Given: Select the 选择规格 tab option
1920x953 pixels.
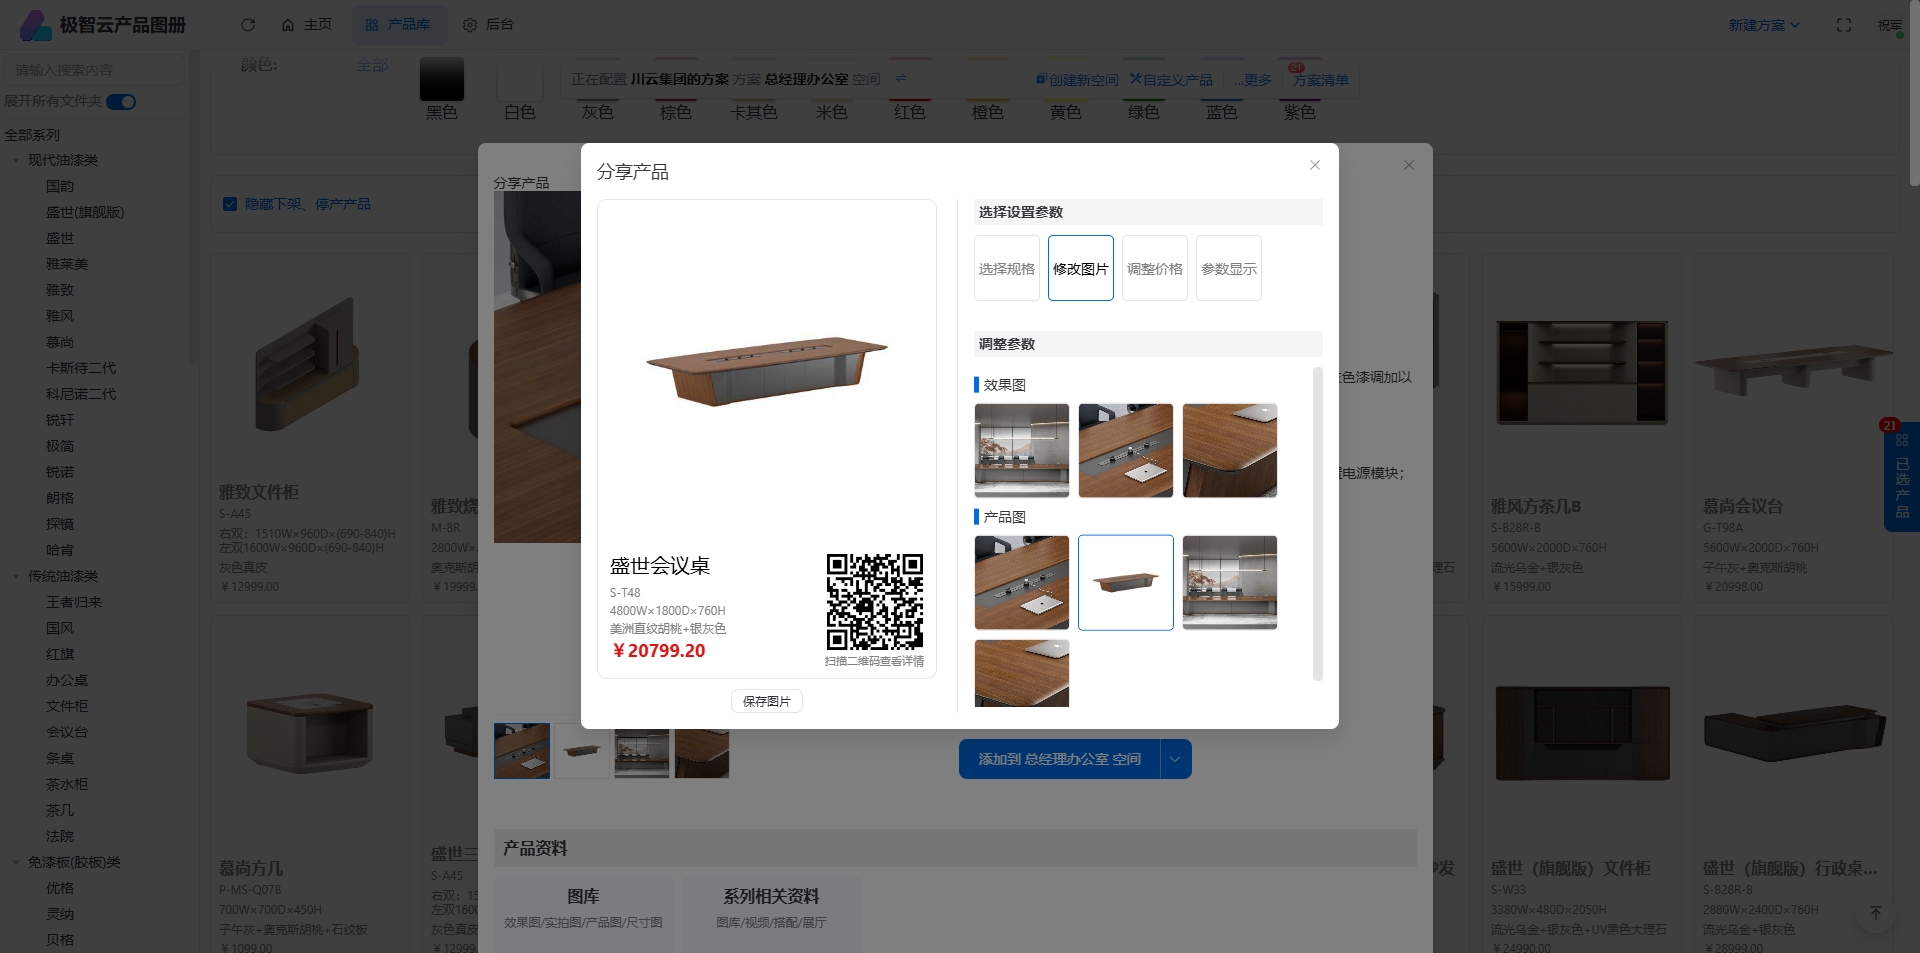Looking at the screenshot, I should click(1006, 269).
